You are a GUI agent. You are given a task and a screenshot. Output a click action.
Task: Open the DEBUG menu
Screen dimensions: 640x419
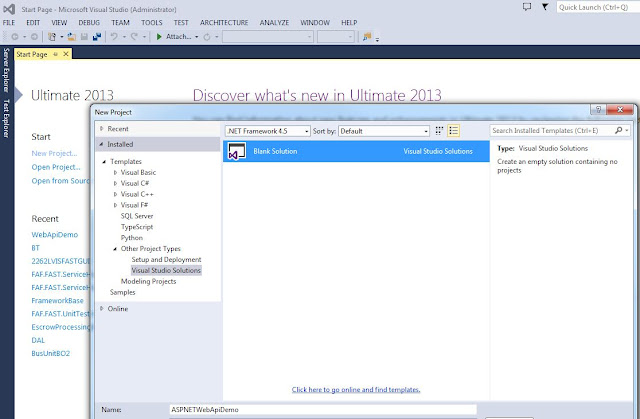pyautogui.click(x=89, y=23)
